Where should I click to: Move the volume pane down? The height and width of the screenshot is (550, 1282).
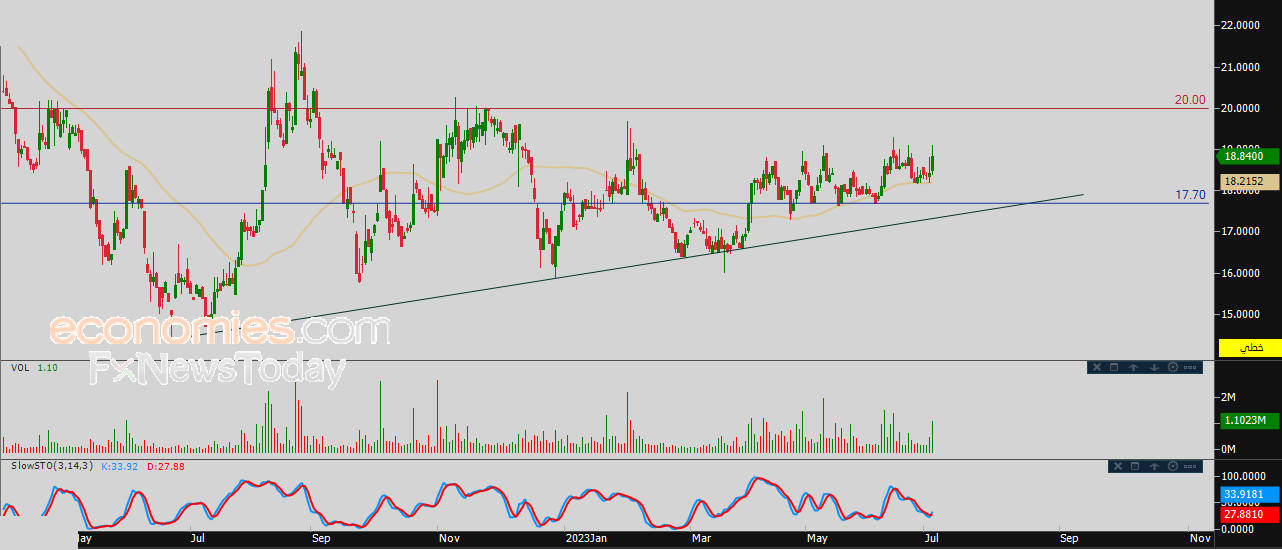click(x=1153, y=367)
